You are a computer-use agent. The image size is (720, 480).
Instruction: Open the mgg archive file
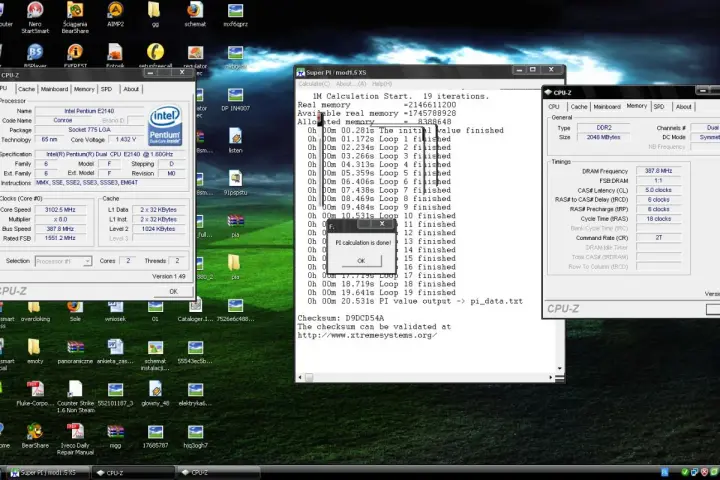[115, 436]
